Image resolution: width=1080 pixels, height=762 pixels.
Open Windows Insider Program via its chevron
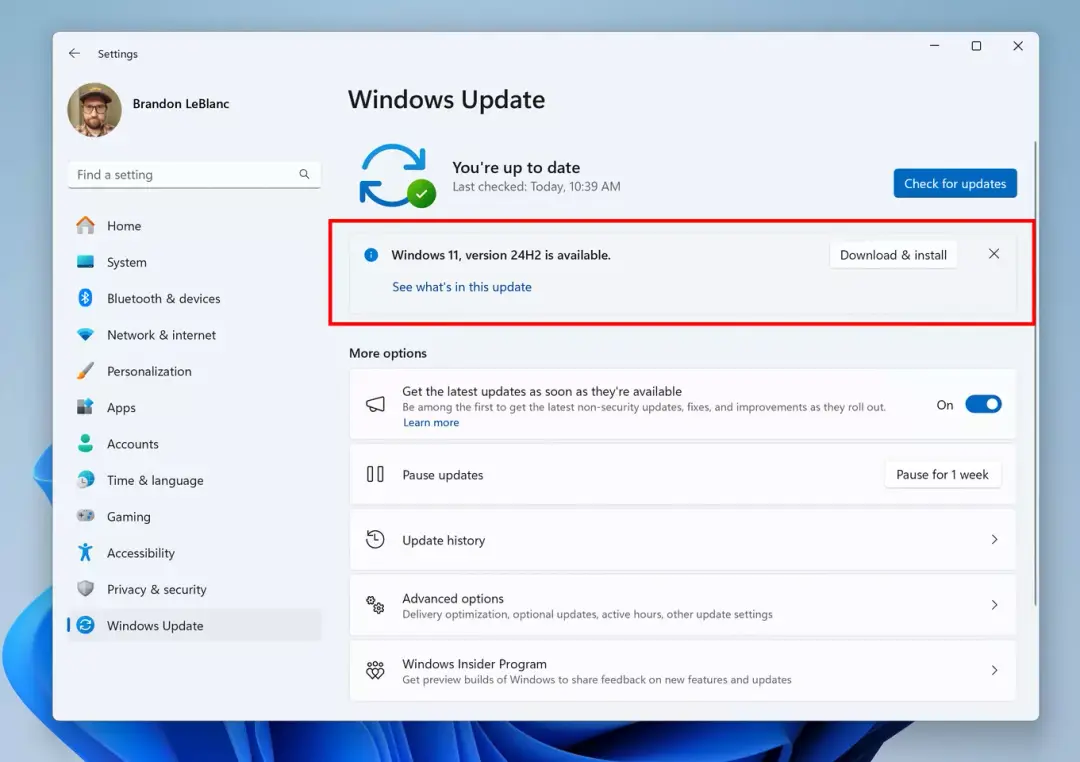click(x=994, y=670)
